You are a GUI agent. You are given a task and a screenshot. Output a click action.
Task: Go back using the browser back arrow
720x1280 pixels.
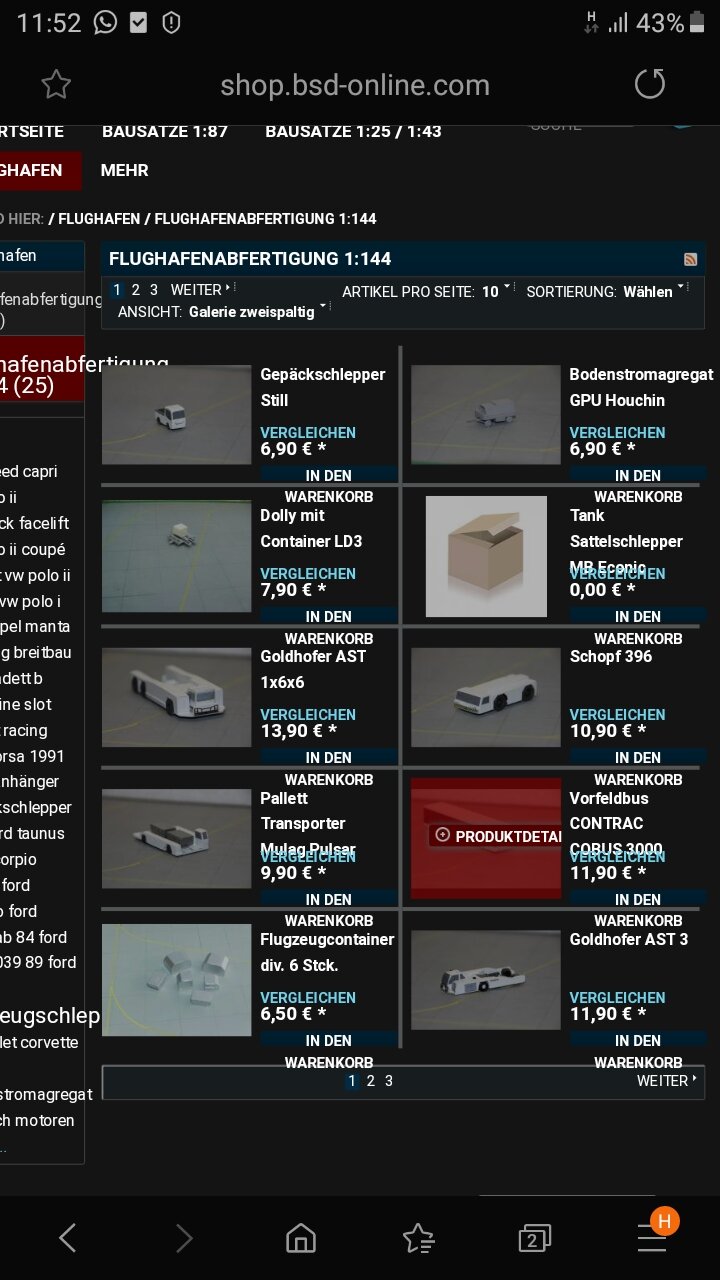[x=67, y=1239]
